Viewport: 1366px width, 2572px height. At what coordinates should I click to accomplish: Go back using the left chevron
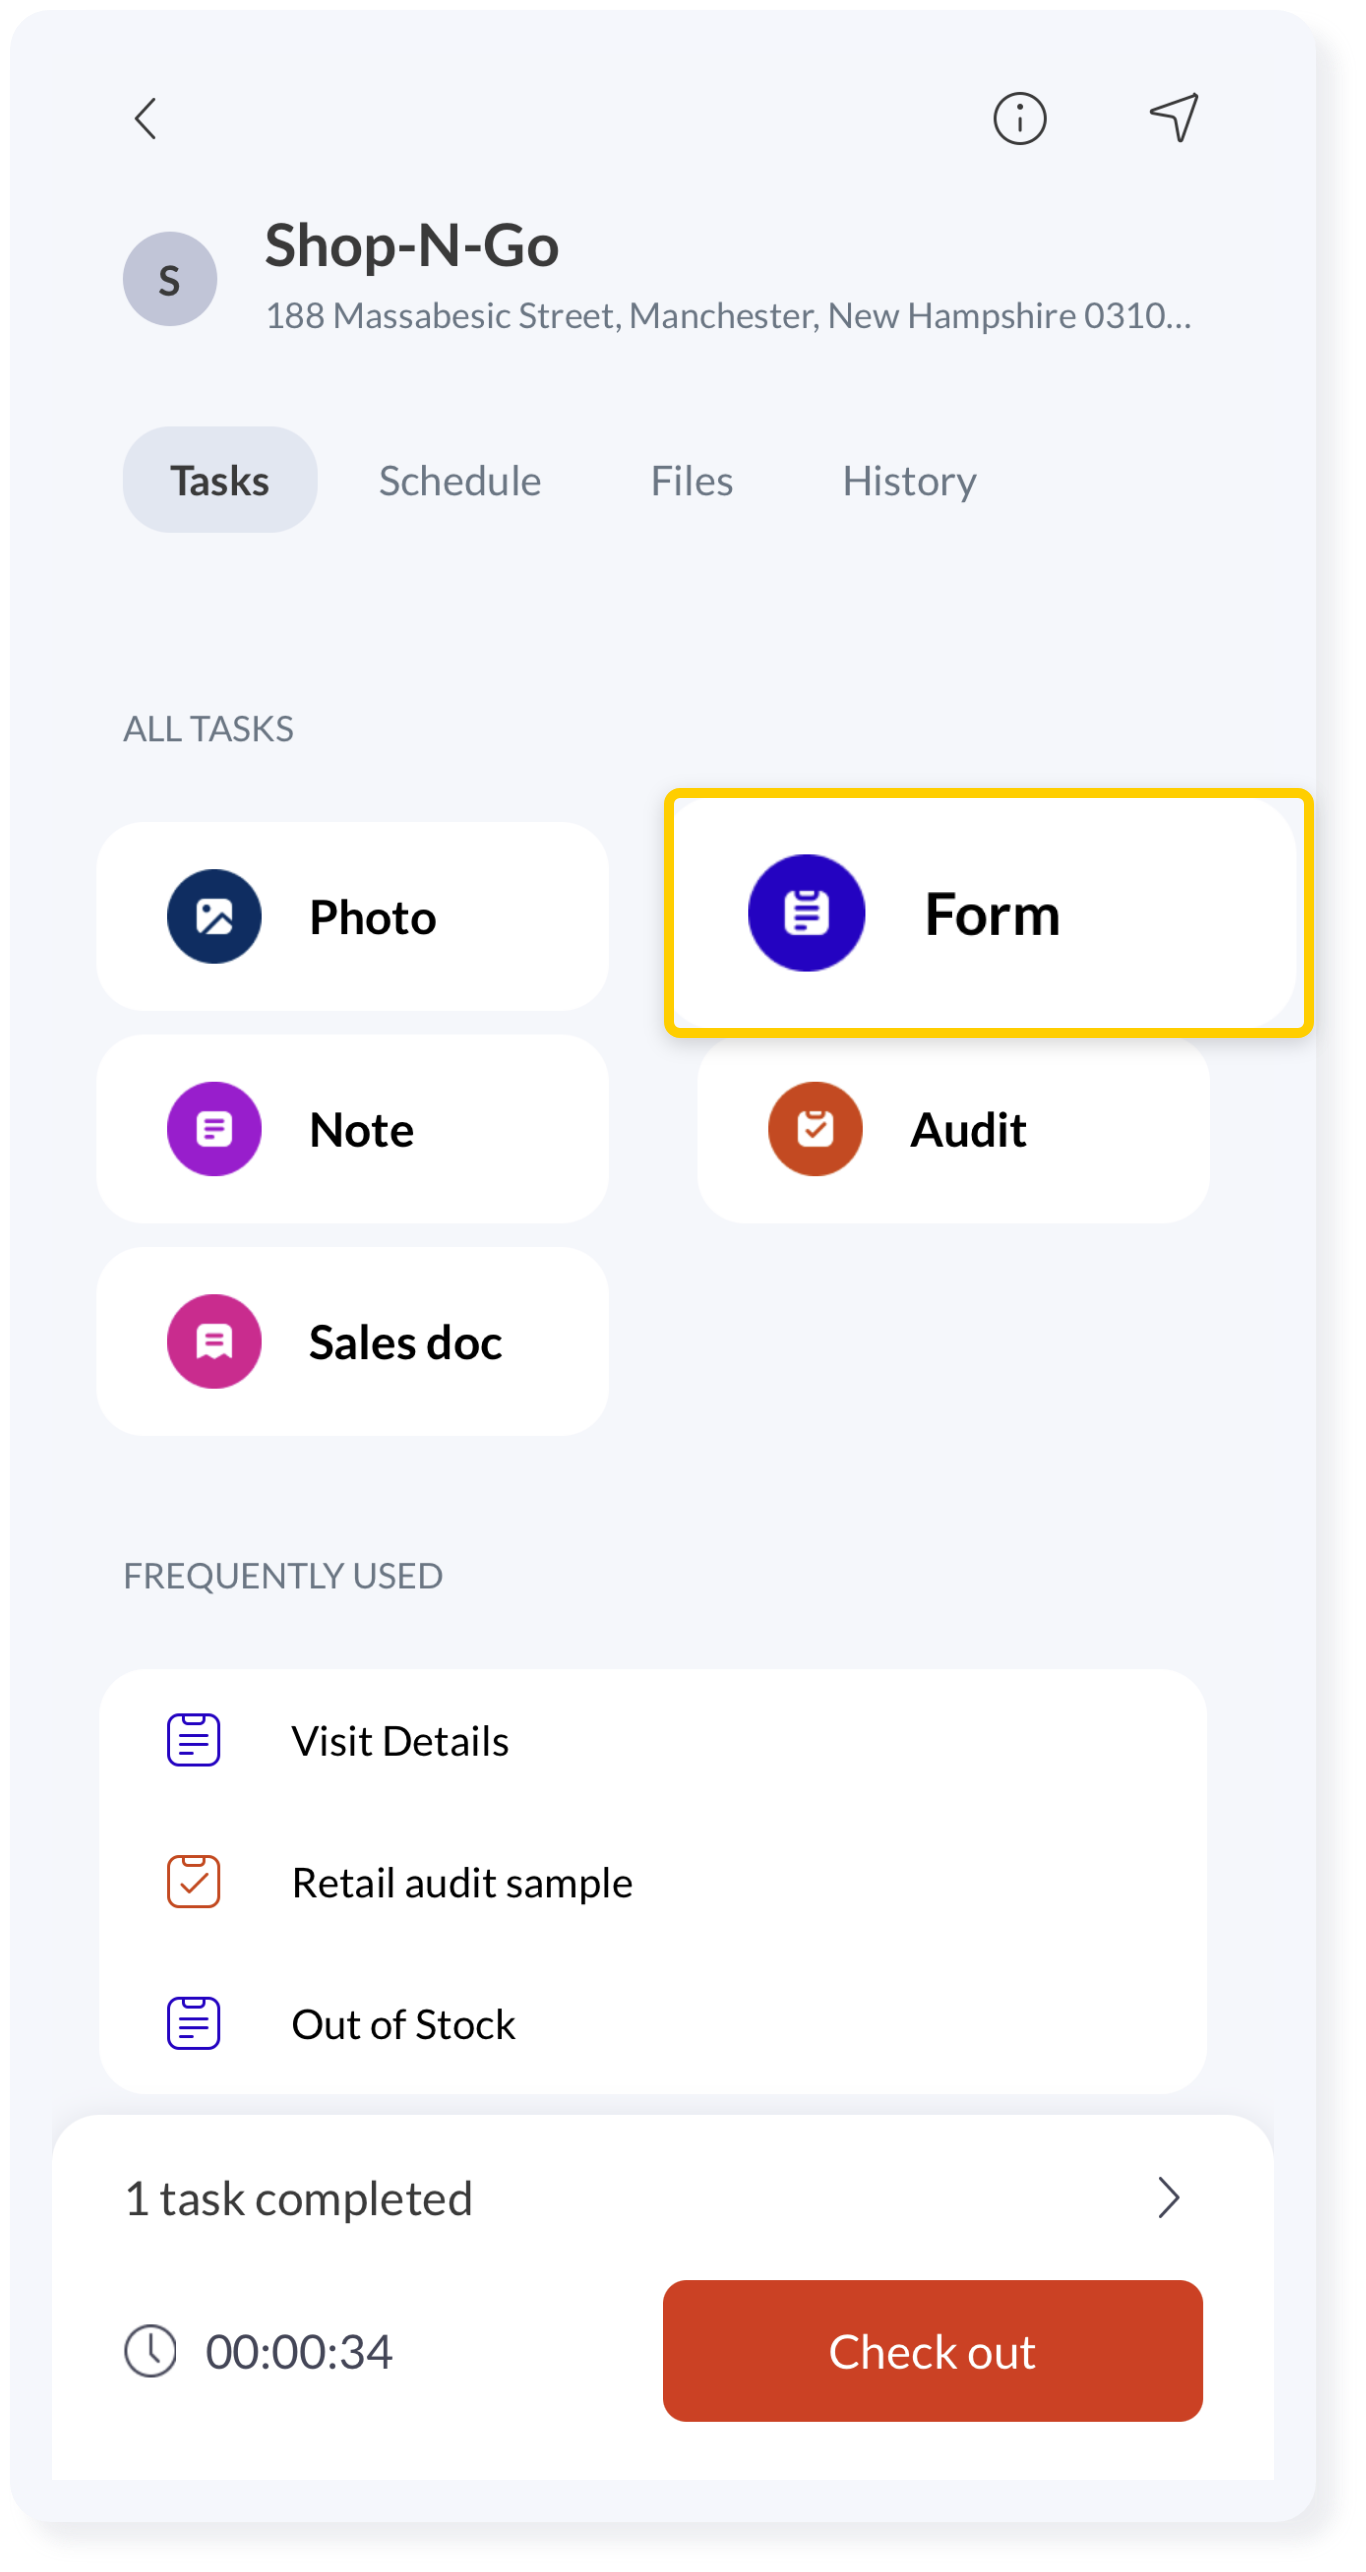(x=146, y=119)
